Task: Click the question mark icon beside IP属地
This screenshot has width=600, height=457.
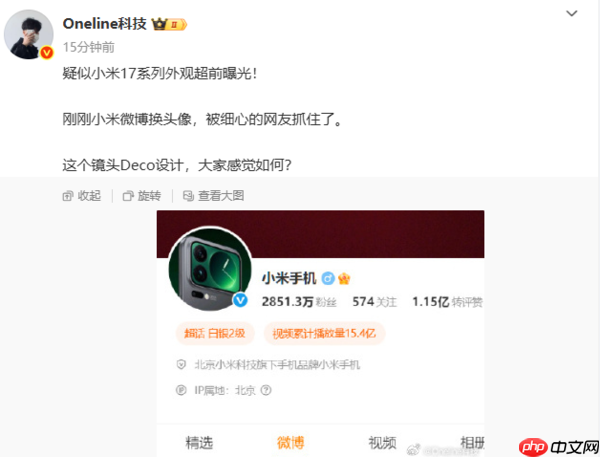Action: tap(266, 390)
